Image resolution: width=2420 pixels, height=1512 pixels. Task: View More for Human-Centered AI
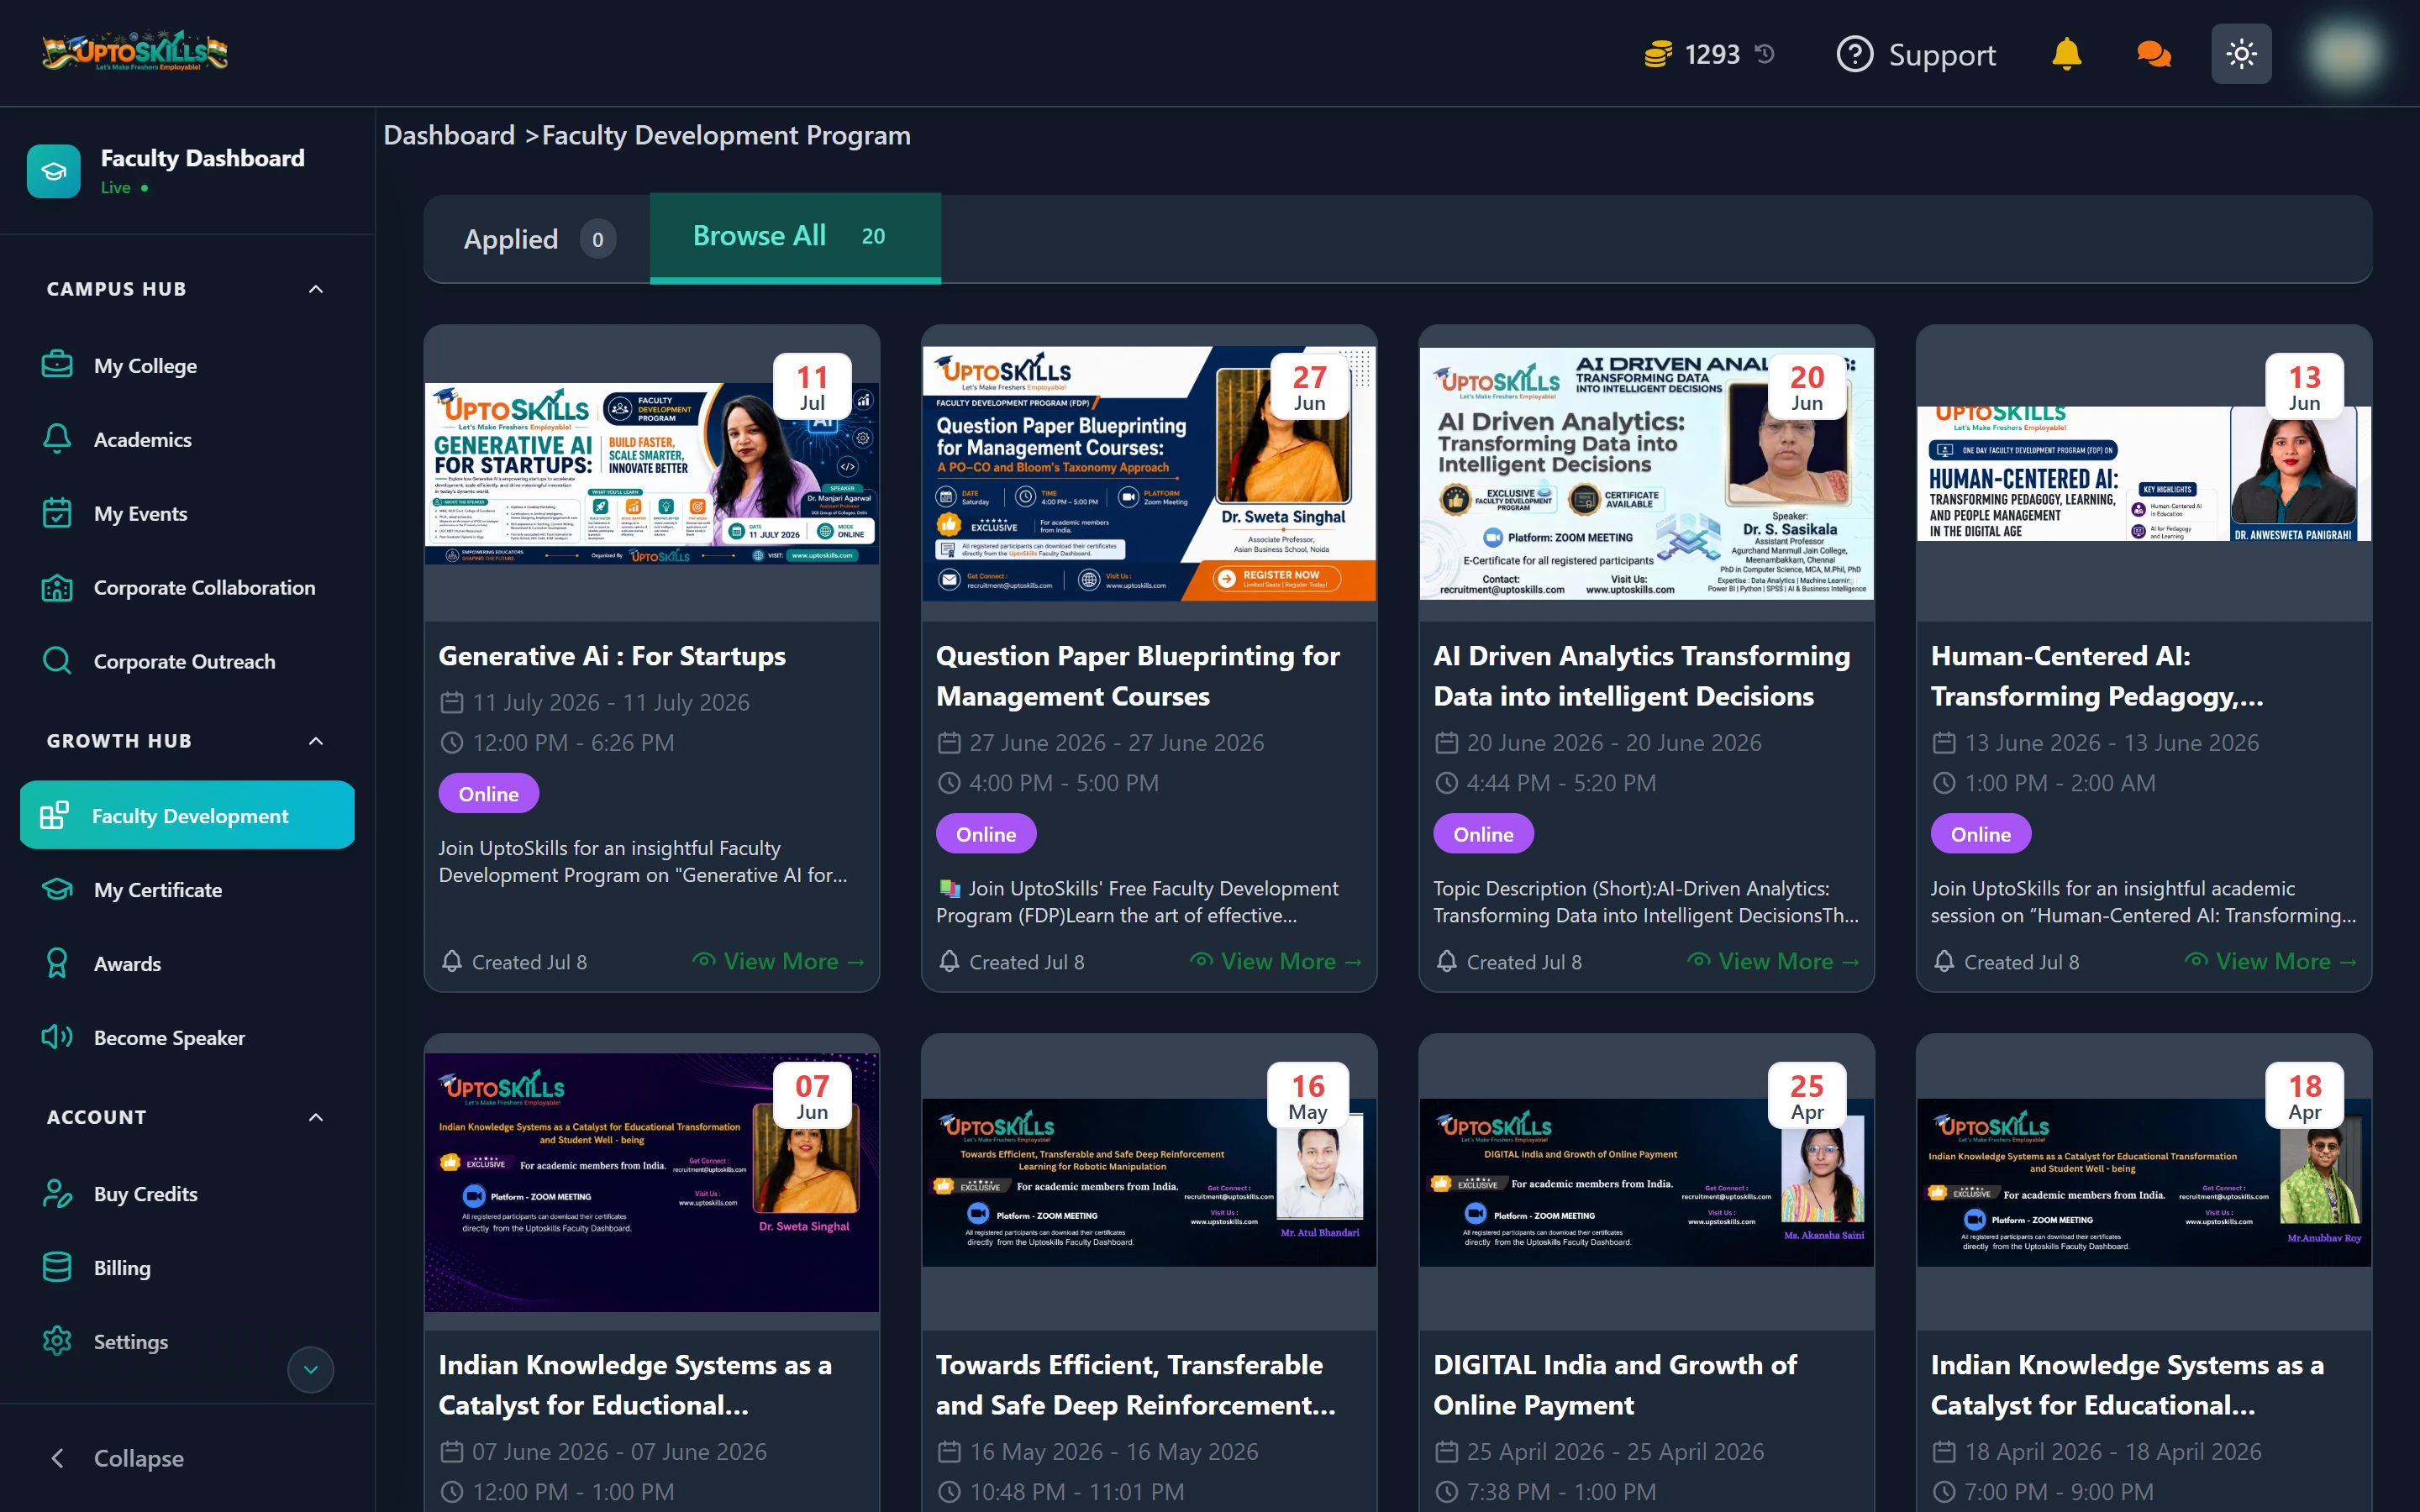[2271, 961]
